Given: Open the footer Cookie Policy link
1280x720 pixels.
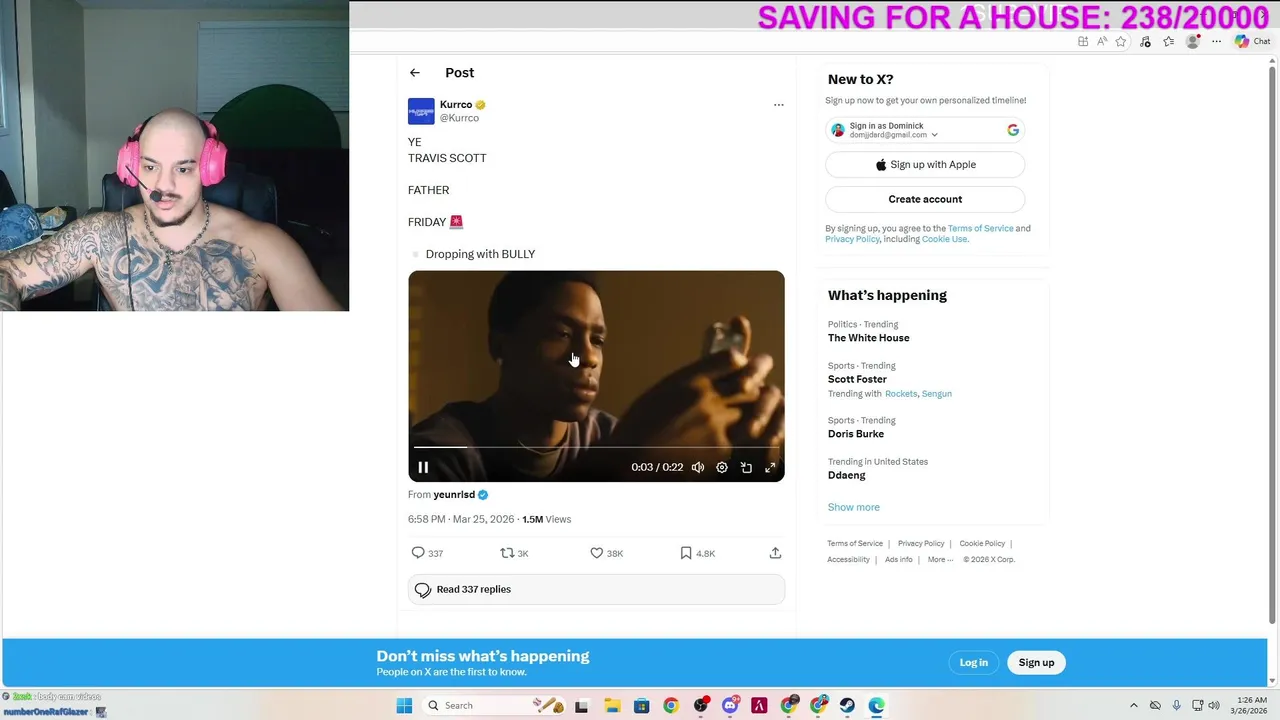Looking at the screenshot, I should (982, 544).
